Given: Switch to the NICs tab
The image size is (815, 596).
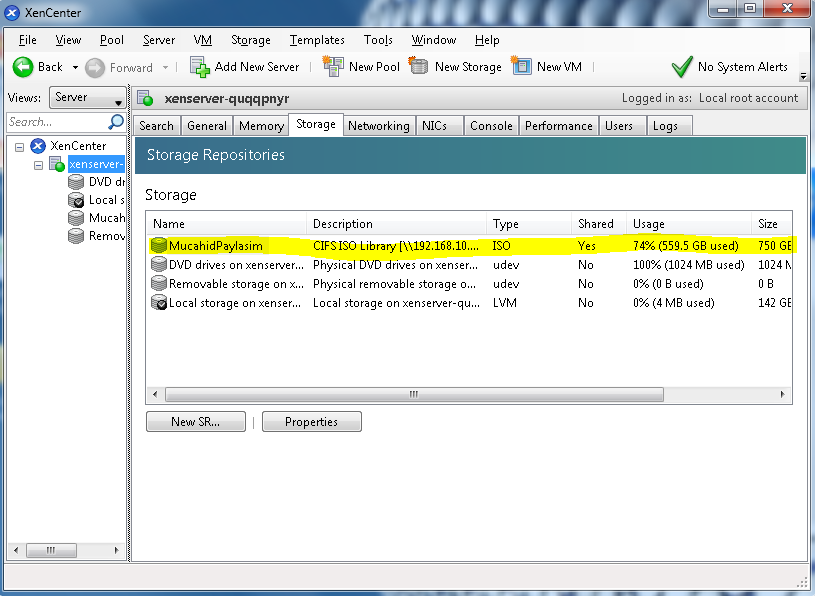Looking at the screenshot, I should click(x=440, y=126).
